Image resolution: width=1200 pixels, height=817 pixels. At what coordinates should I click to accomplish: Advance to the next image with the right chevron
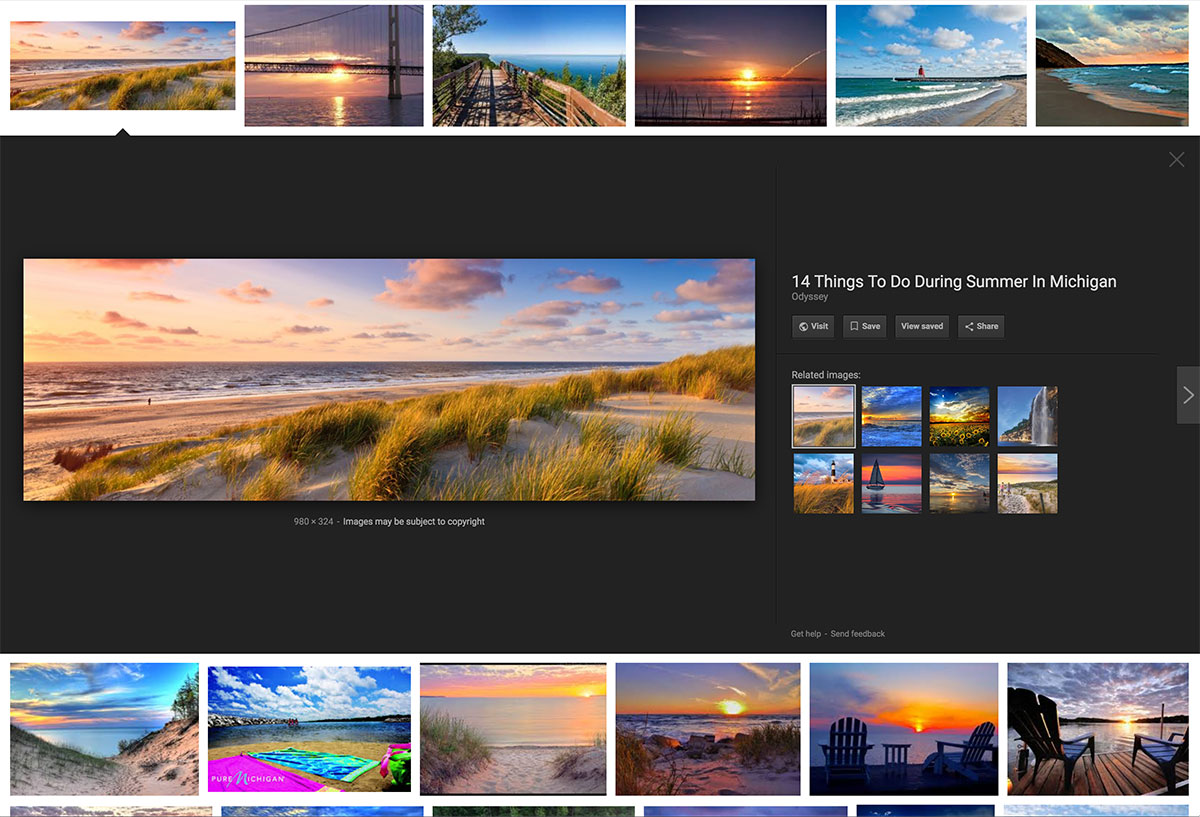click(1188, 395)
